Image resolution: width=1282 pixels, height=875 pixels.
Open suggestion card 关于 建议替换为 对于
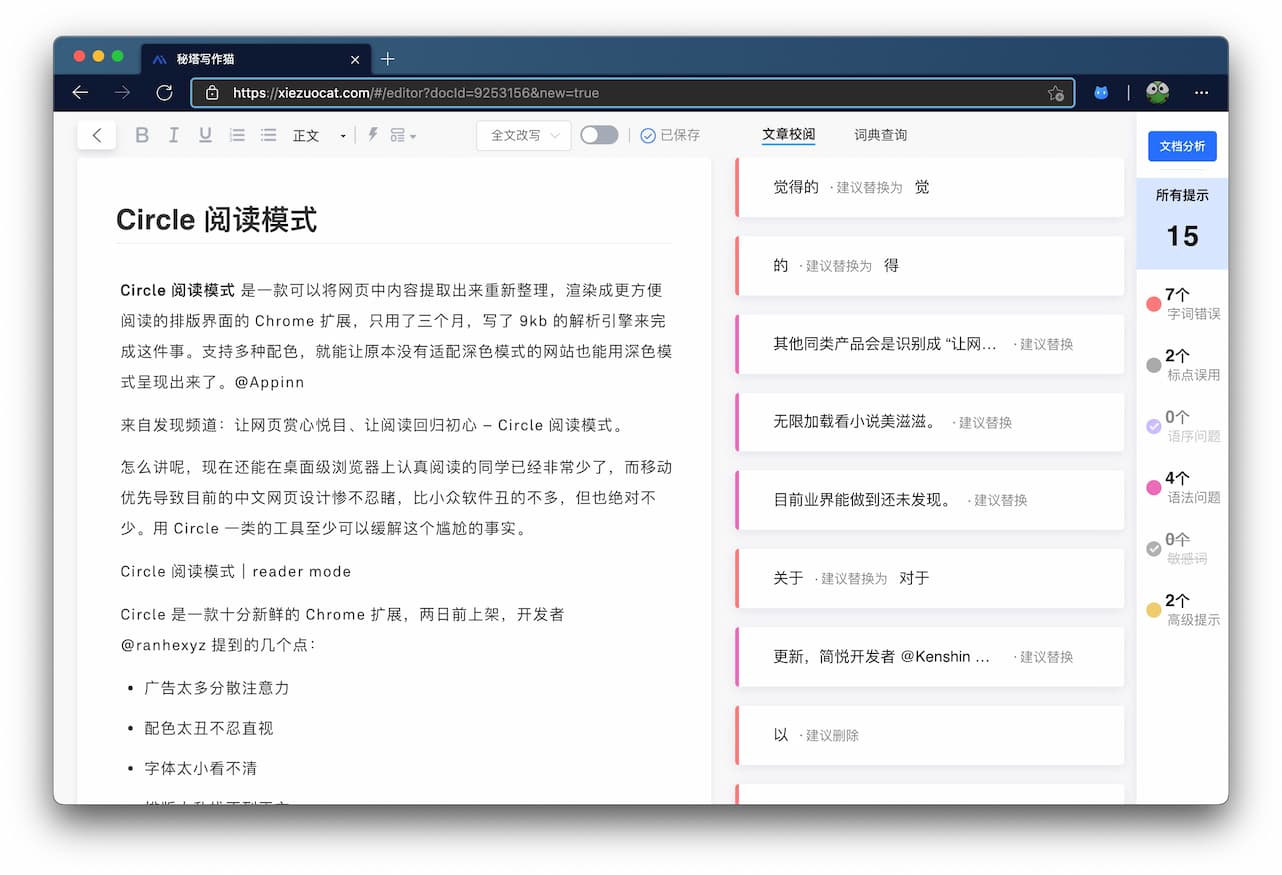point(929,578)
